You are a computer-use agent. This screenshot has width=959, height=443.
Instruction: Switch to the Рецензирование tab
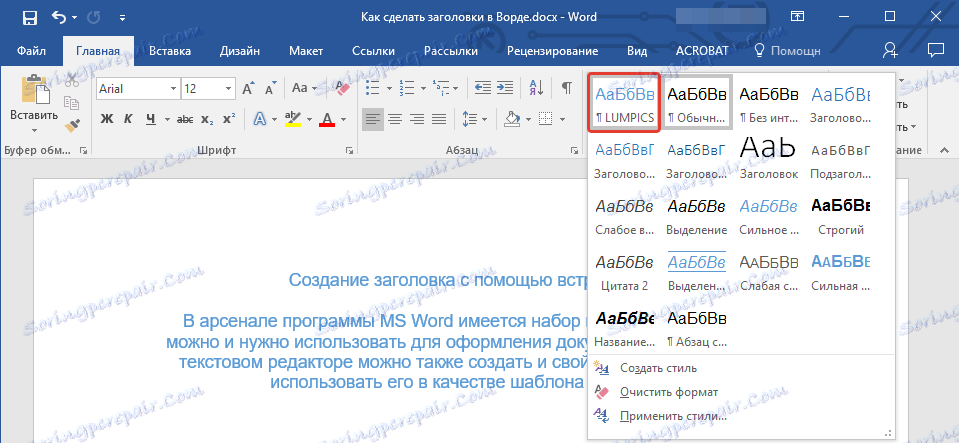coord(552,51)
